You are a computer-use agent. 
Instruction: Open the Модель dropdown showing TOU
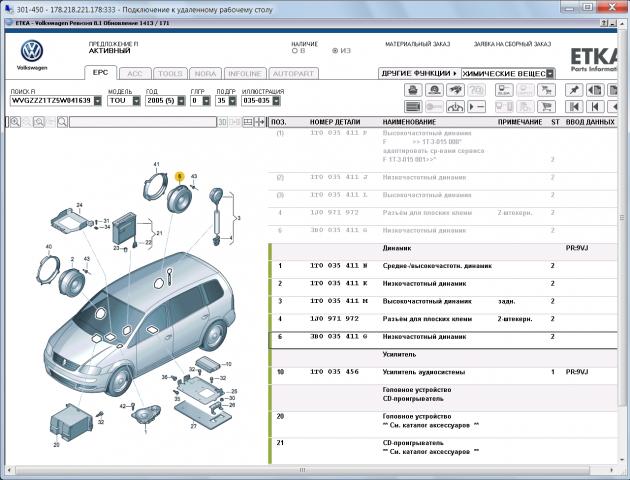tap(136, 101)
